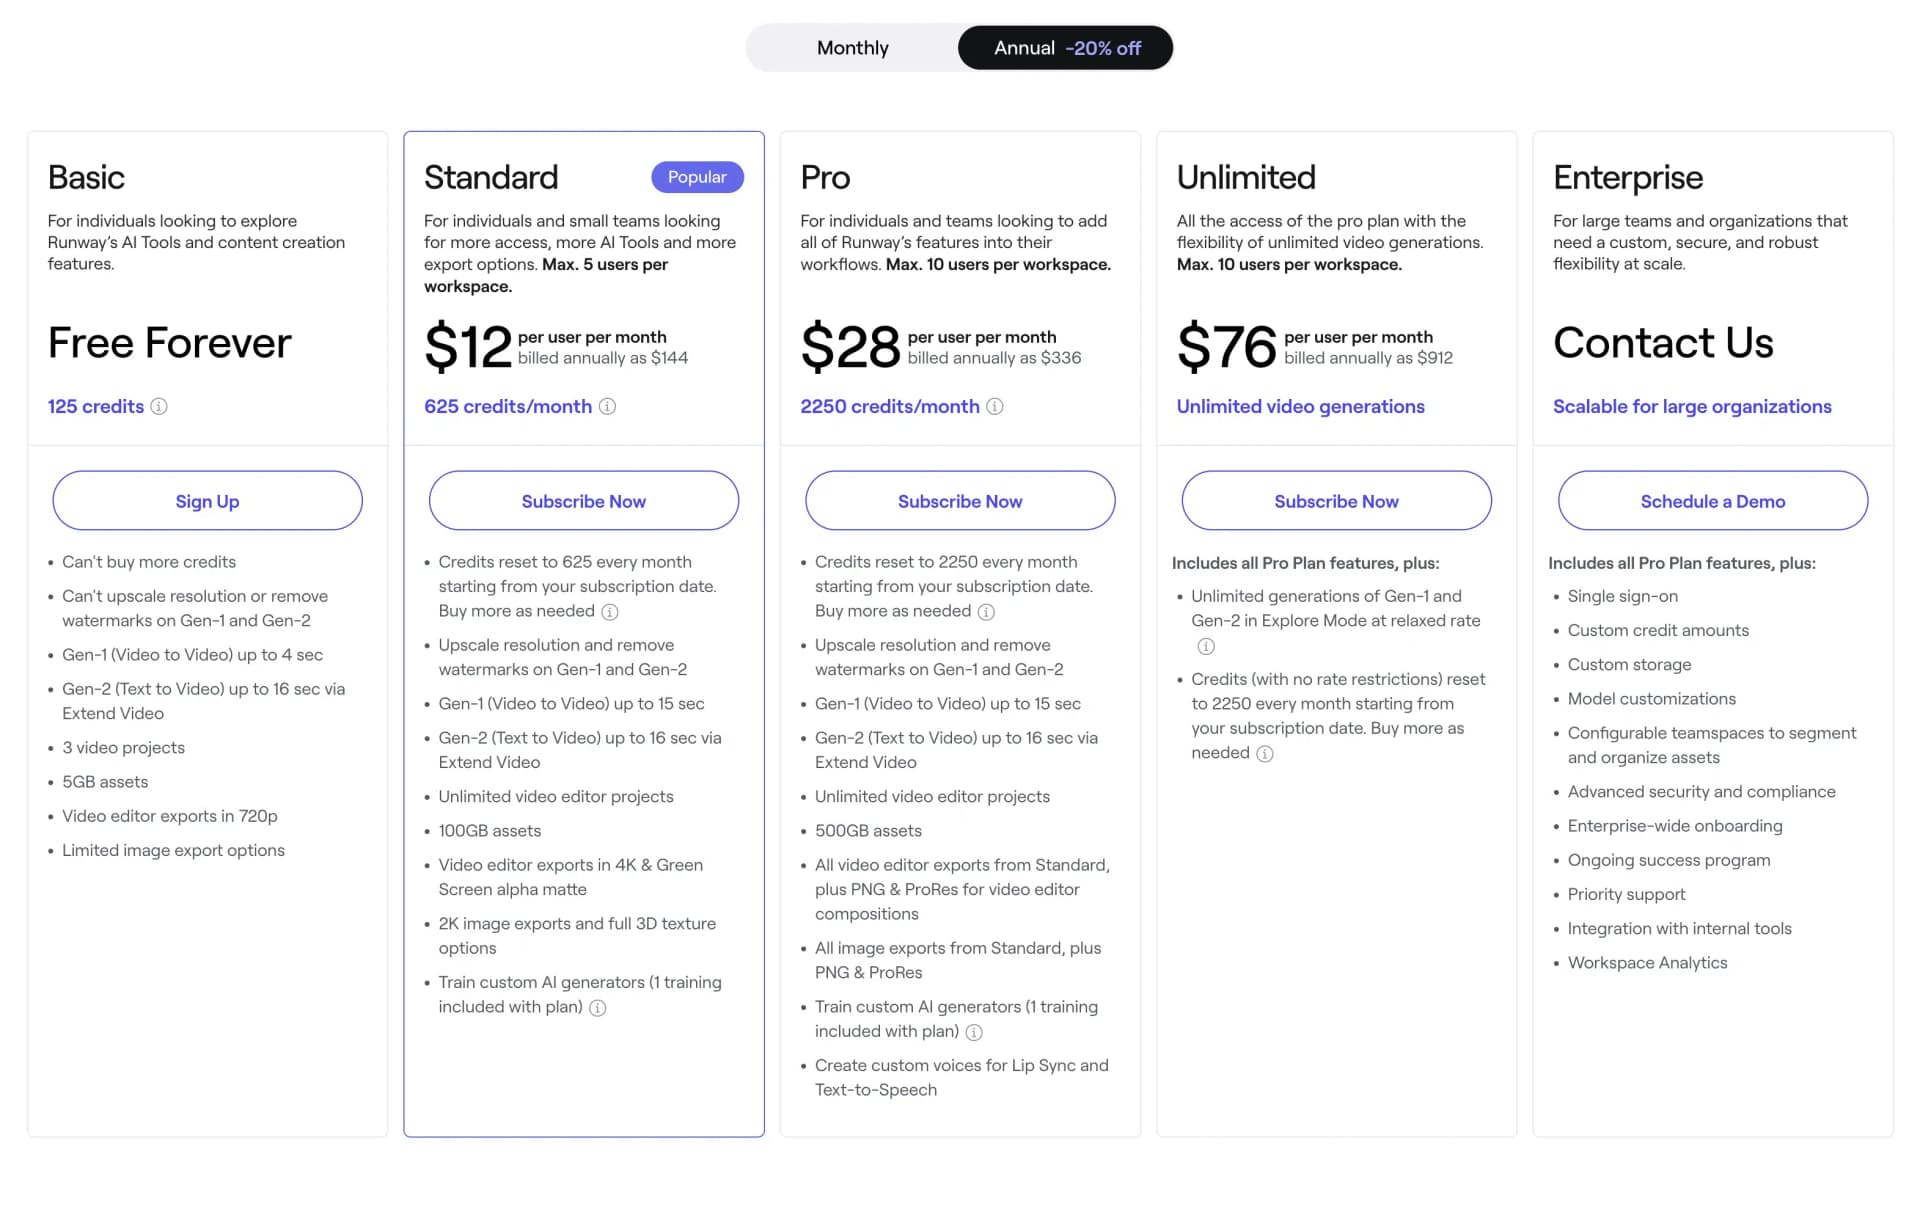The image size is (1920, 1222).
Task: Open the 125 credits info tooltip
Action: (160, 407)
